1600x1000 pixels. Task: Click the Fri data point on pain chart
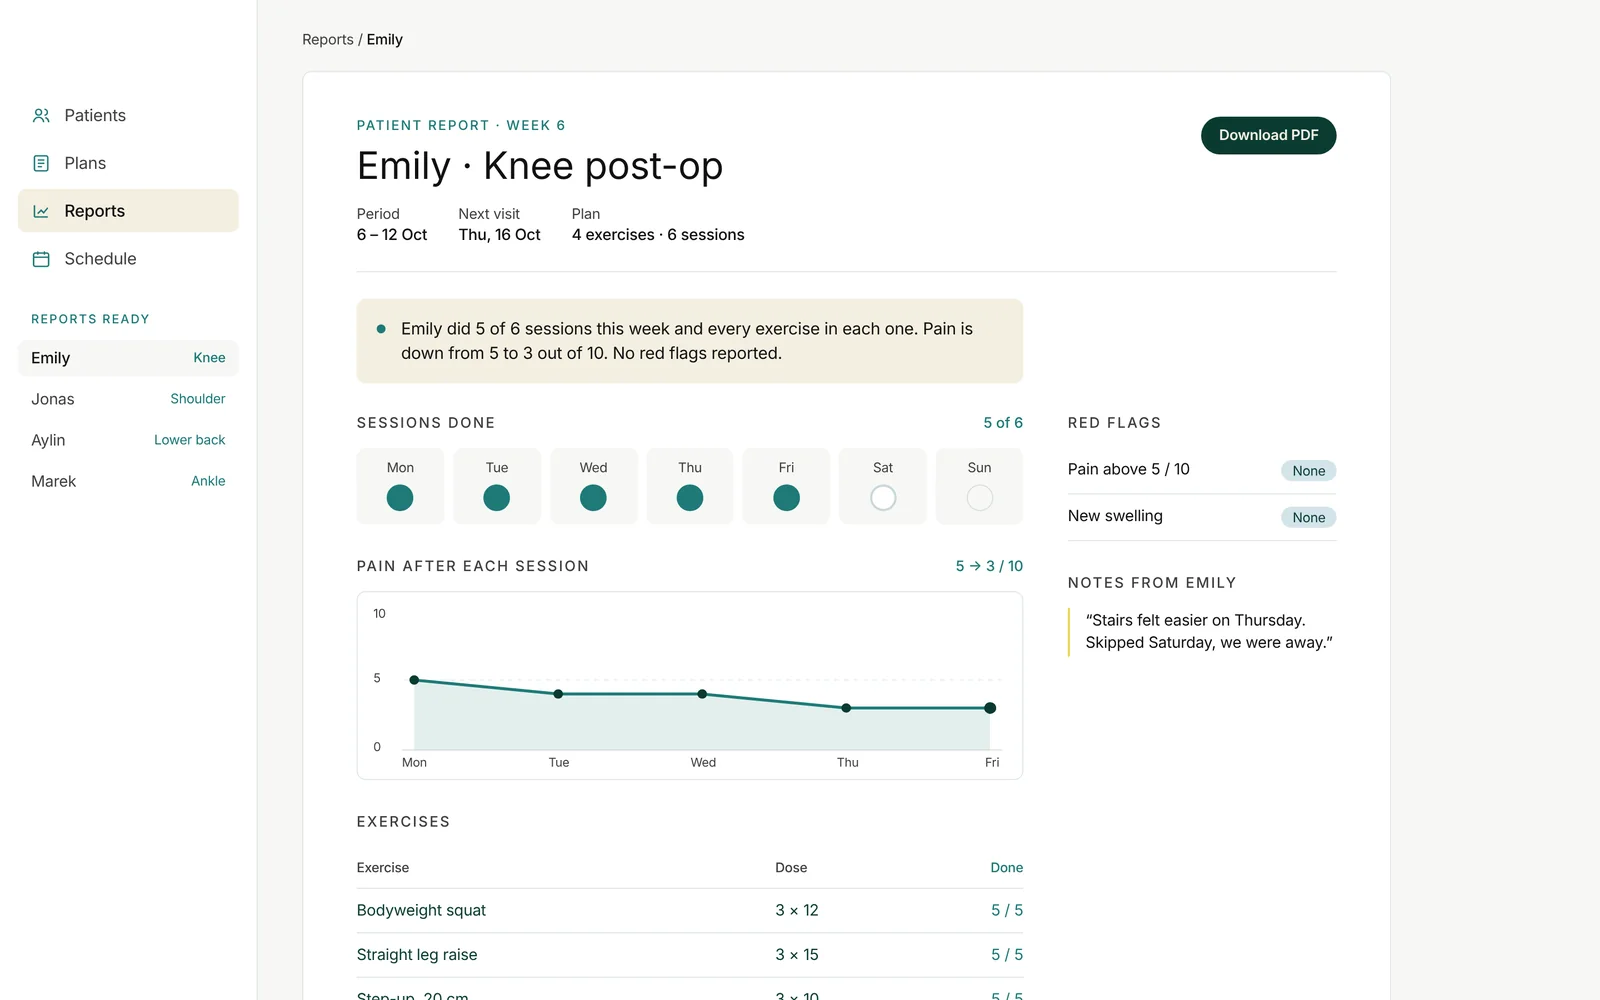(990, 708)
